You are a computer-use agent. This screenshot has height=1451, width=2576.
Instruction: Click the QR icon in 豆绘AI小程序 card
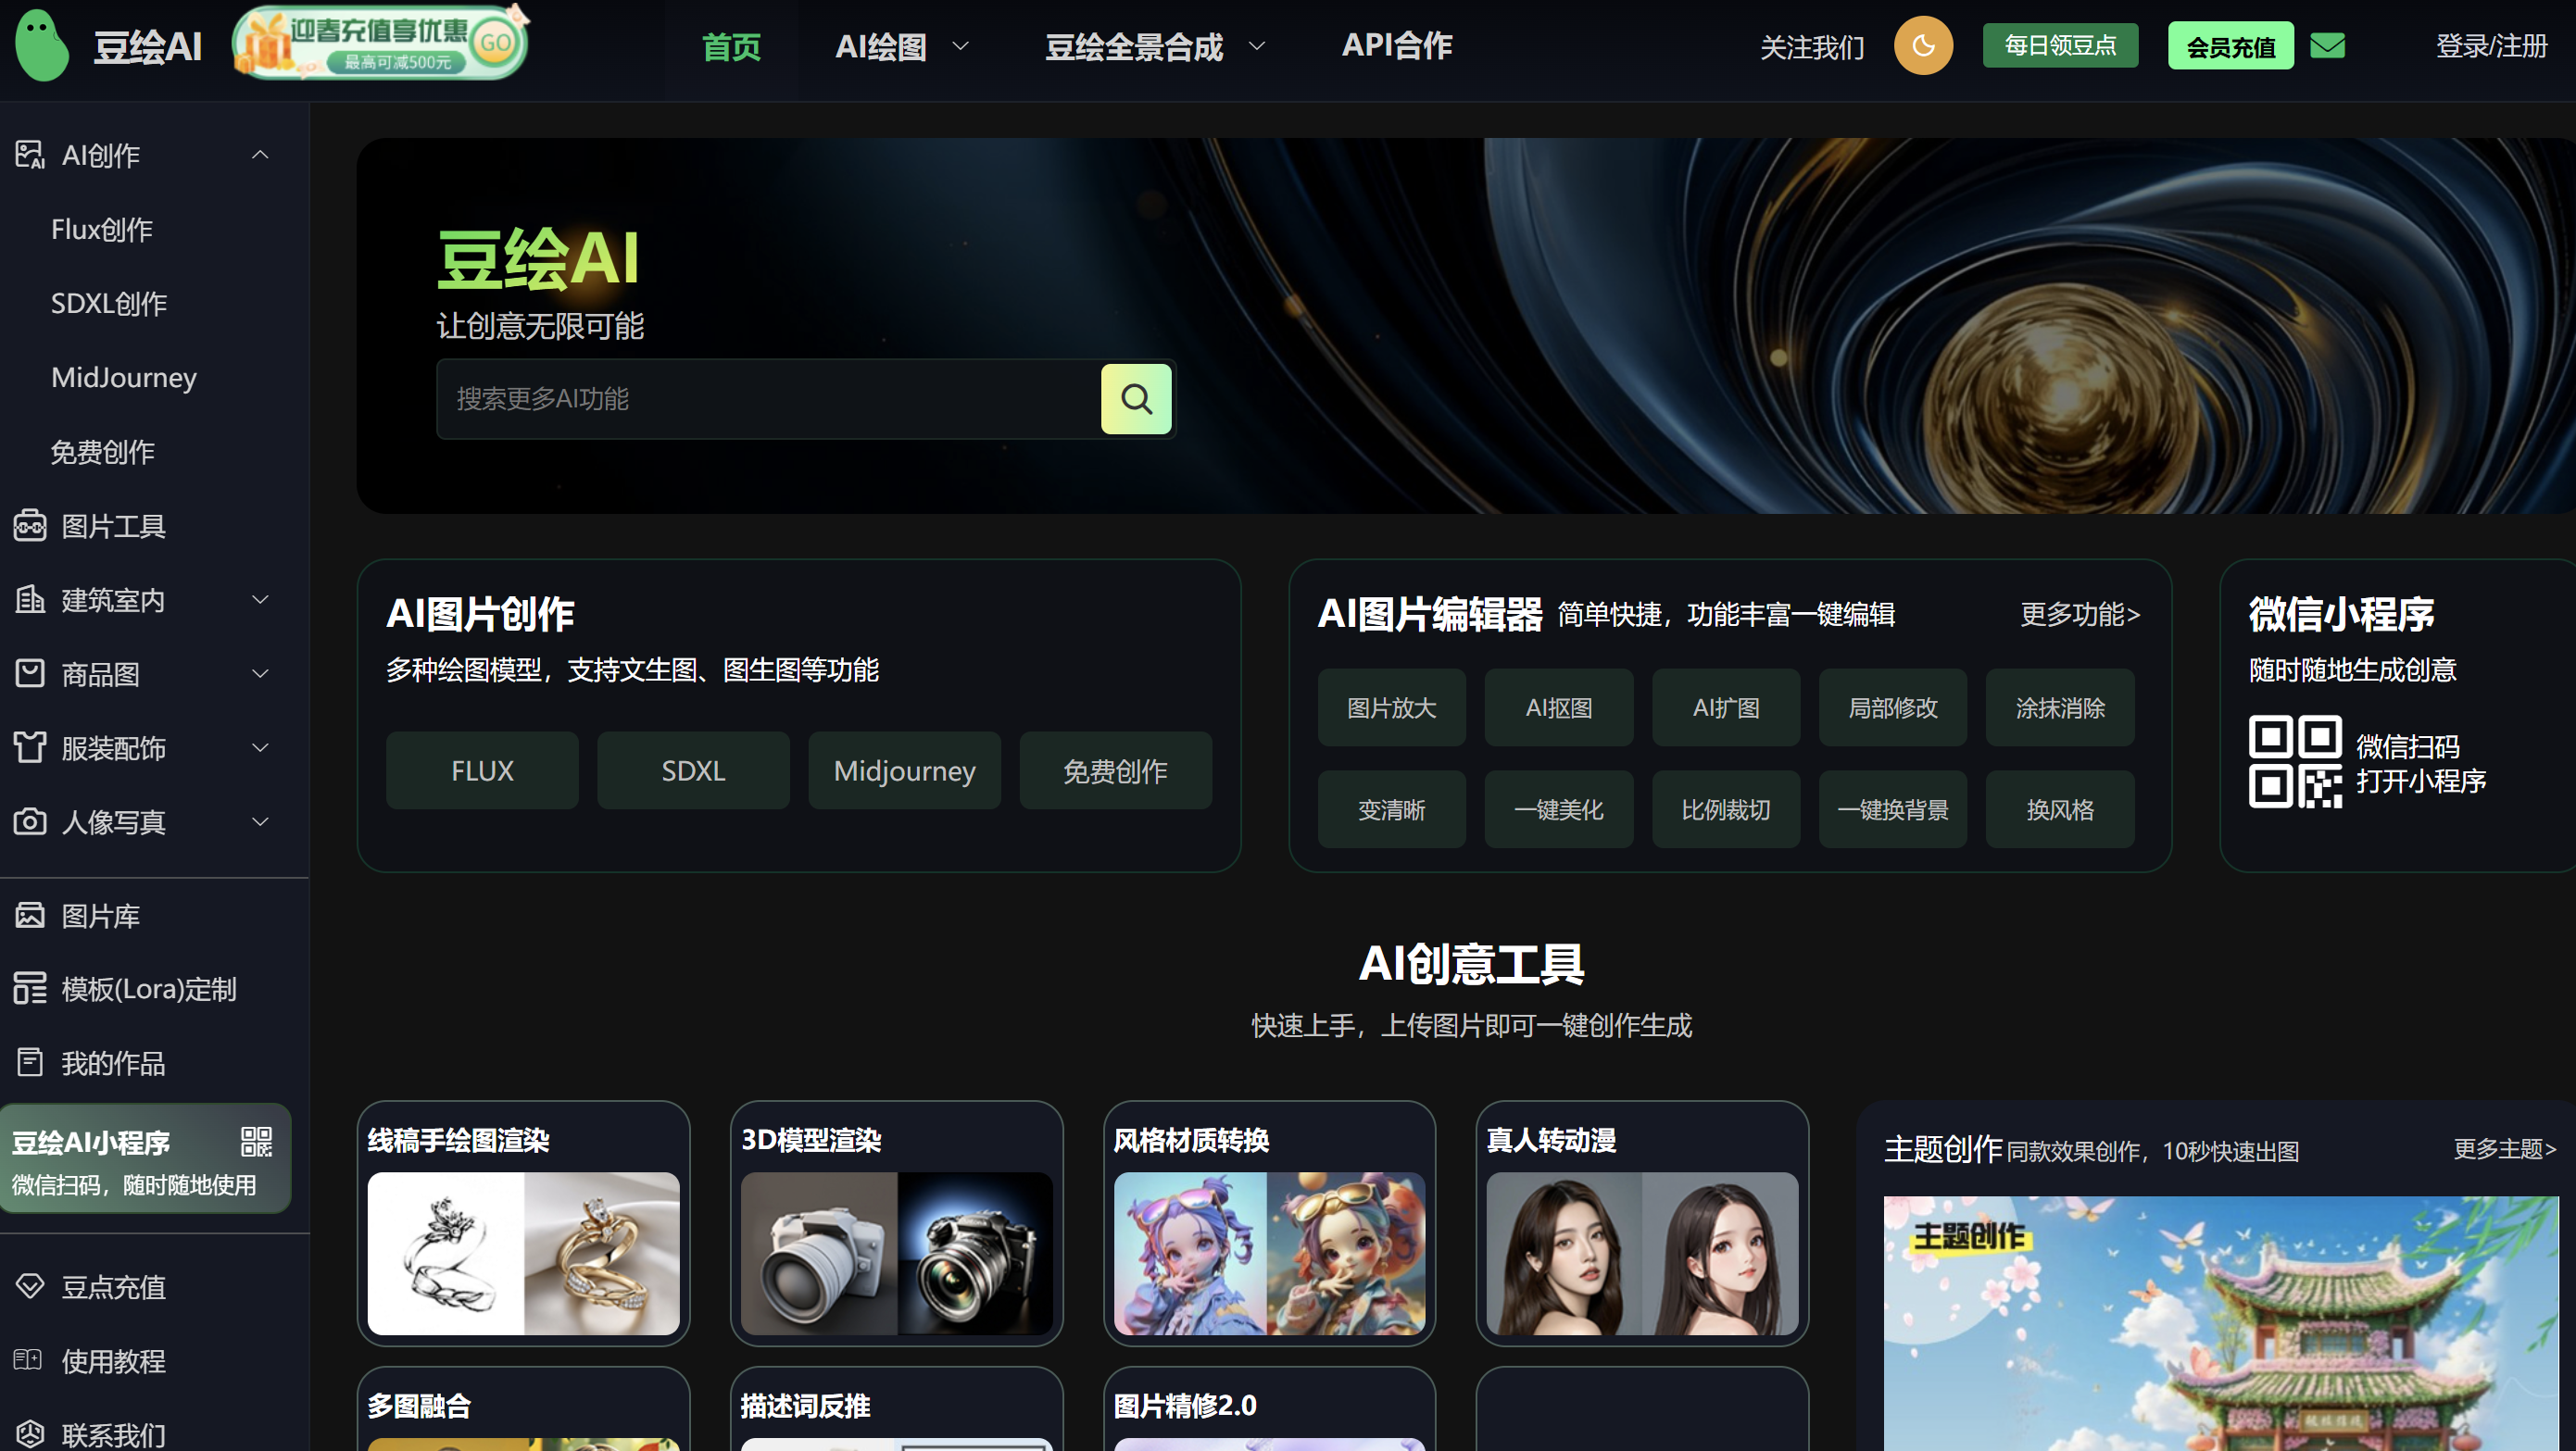[257, 1142]
